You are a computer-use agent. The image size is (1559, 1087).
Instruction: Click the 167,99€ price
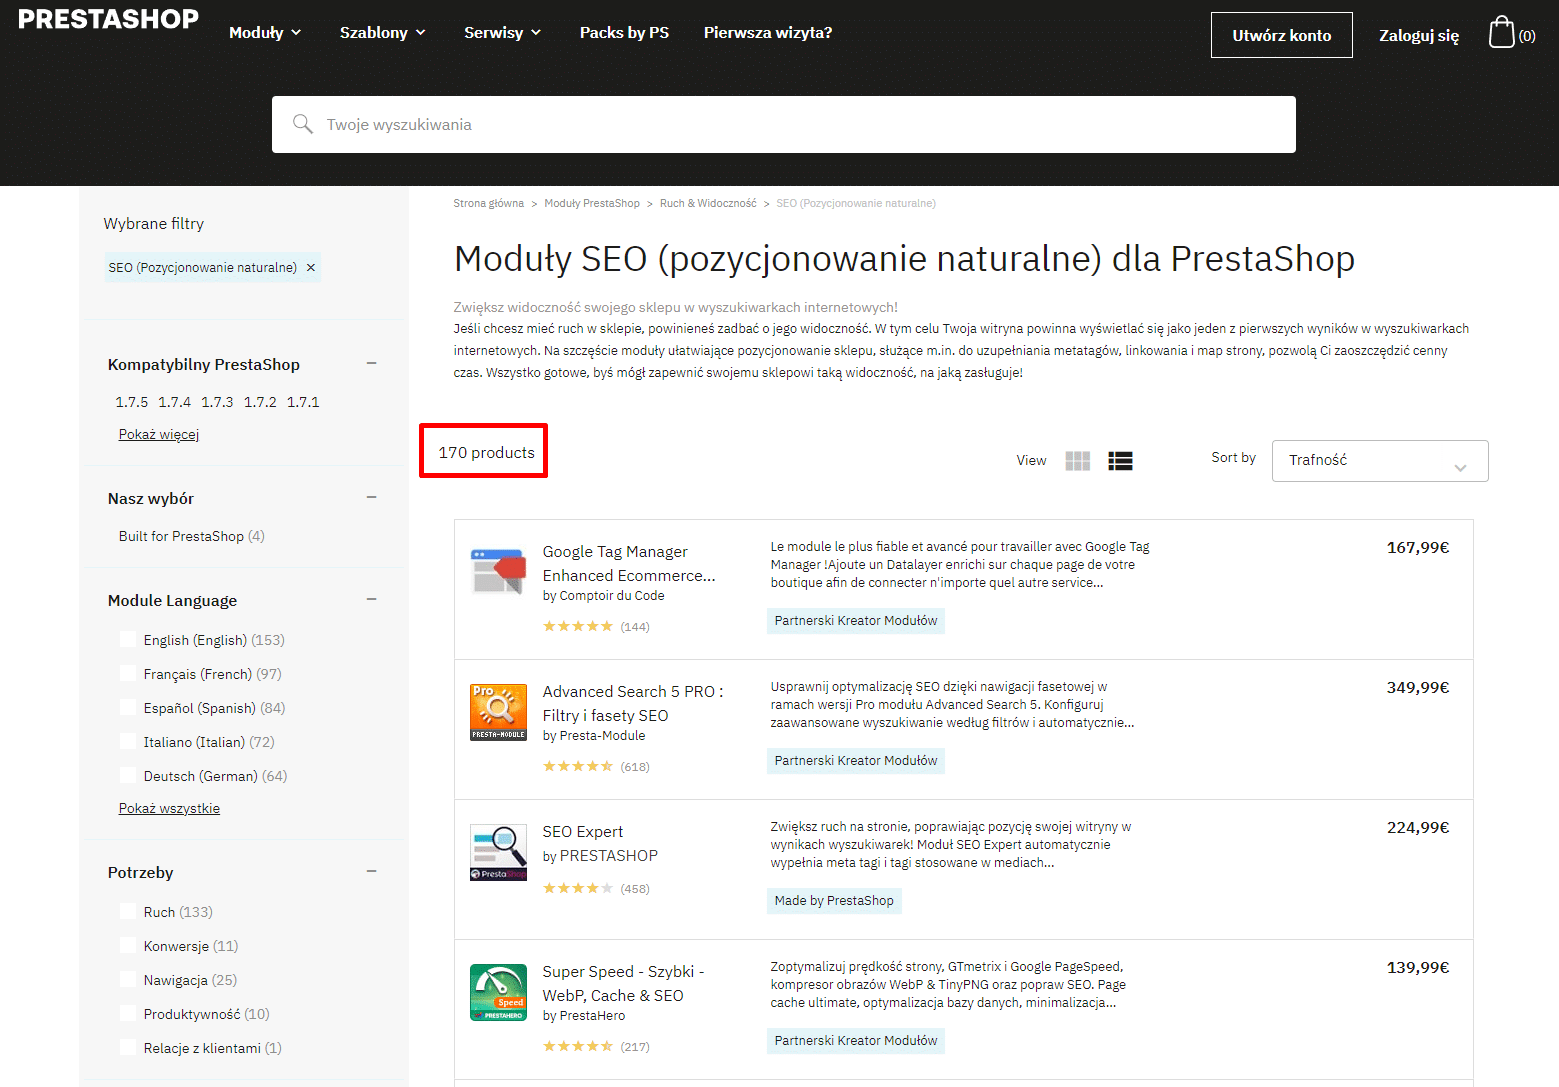point(1418,548)
